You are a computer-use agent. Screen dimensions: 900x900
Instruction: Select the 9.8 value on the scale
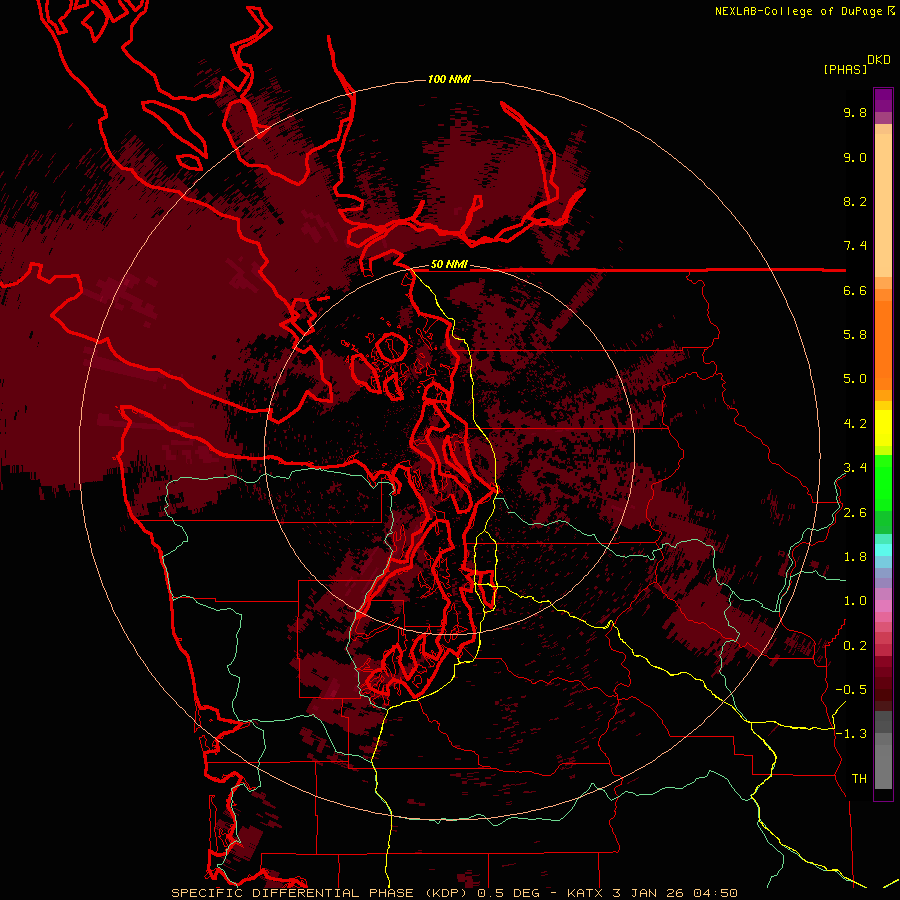pyautogui.click(x=855, y=112)
